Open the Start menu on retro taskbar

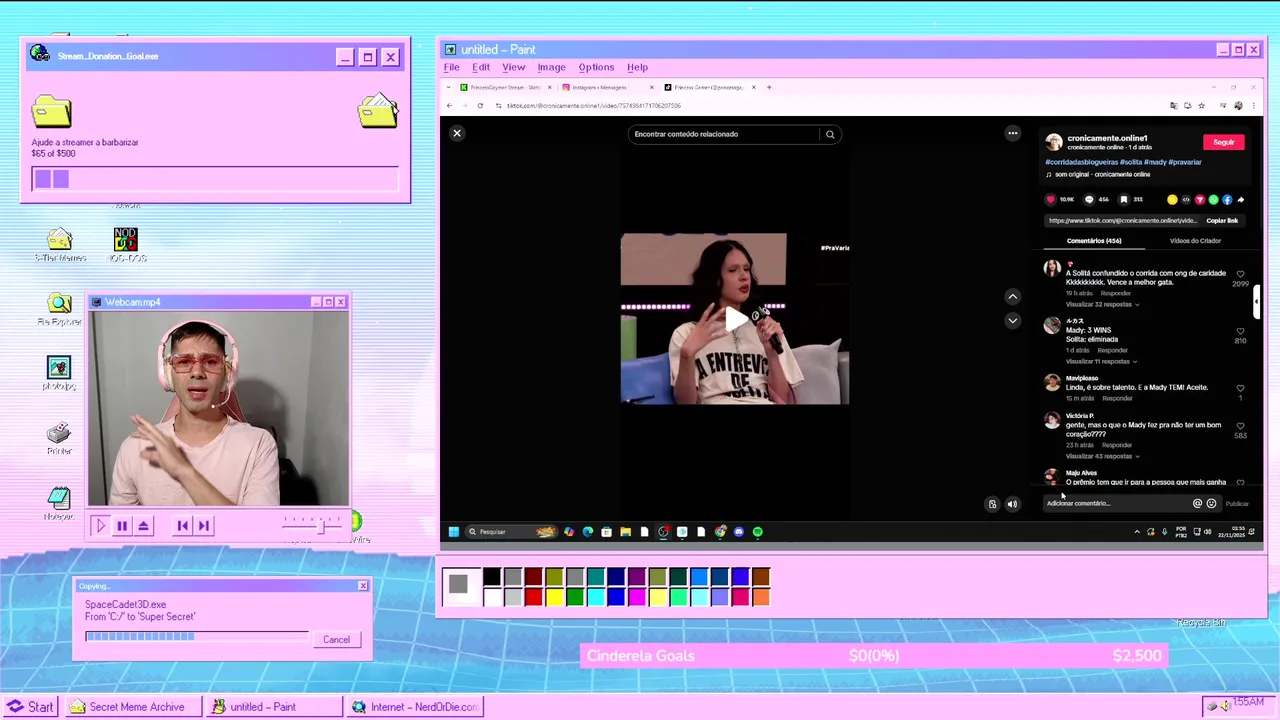(30, 707)
